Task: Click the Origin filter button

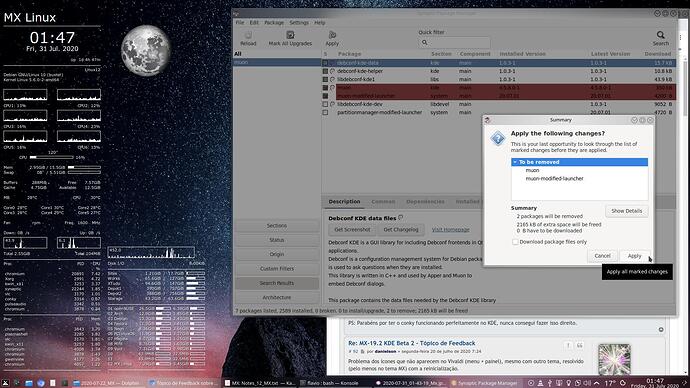Action: [276, 254]
